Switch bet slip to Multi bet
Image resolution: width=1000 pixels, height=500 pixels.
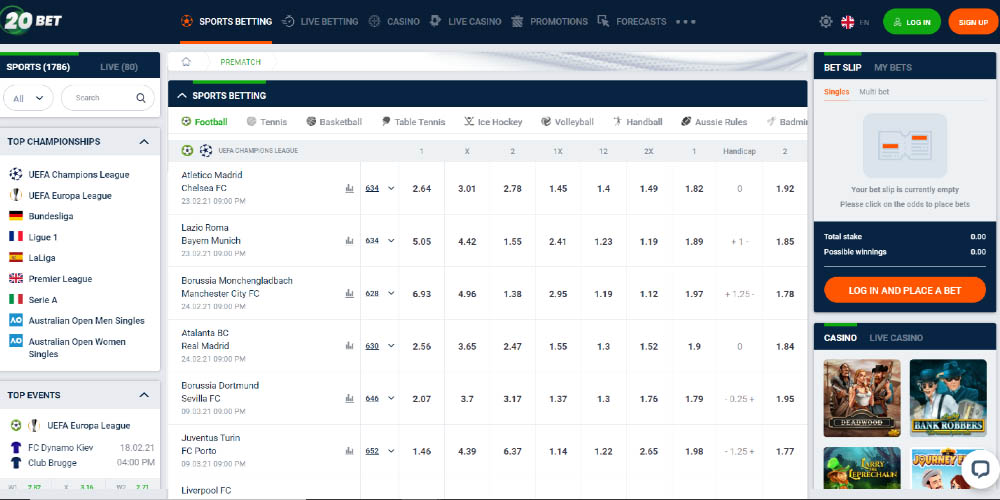[x=874, y=92]
